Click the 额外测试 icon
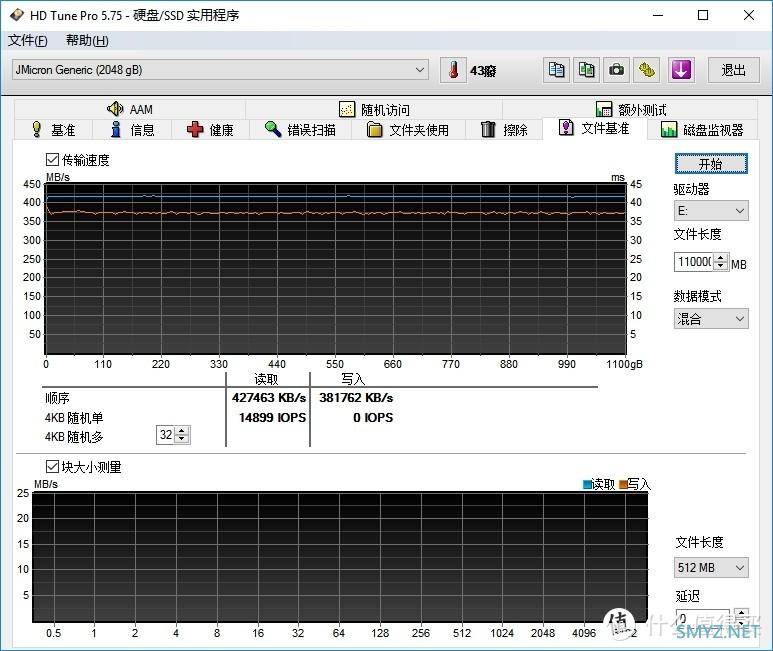The width and height of the screenshot is (773, 651). (603, 109)
